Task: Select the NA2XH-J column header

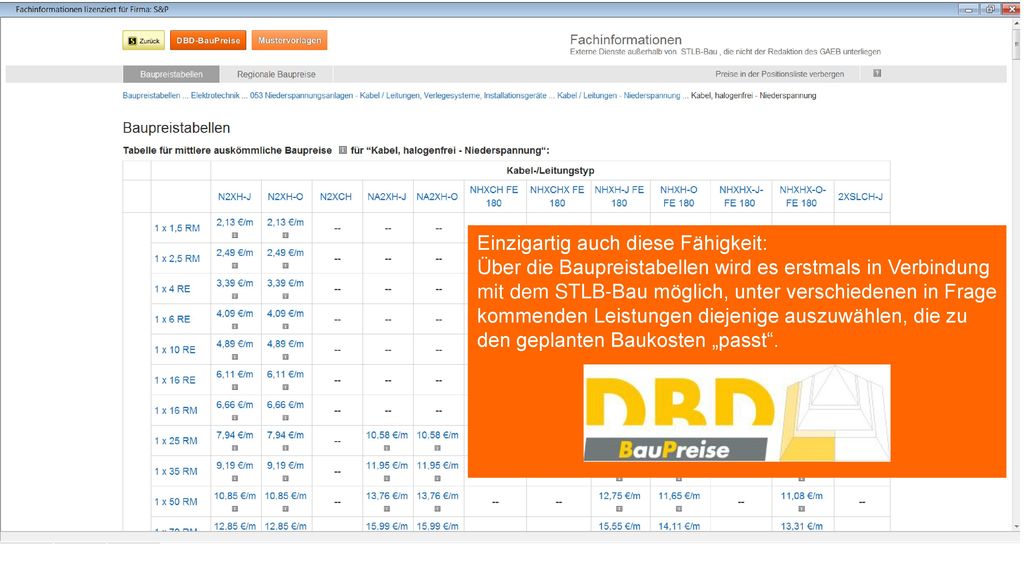Action: coord(387,197)
